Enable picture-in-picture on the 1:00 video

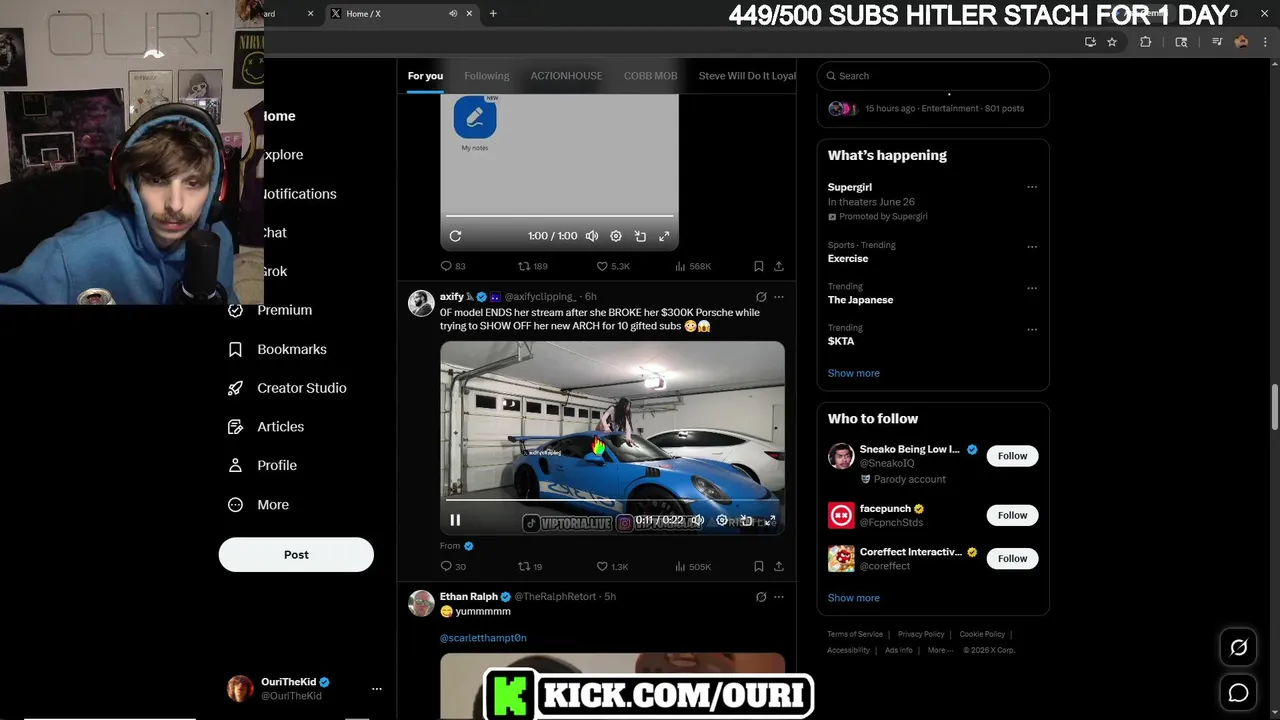pos(640,236)
